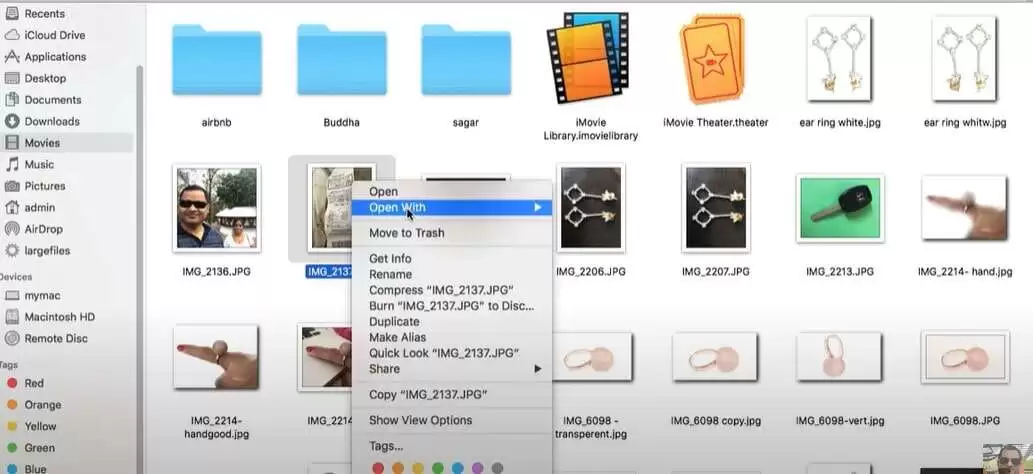Image resolution: width=1033 pixels, height=474 pixels.
Task: Click the sagar folder icon
Action: 465,61
